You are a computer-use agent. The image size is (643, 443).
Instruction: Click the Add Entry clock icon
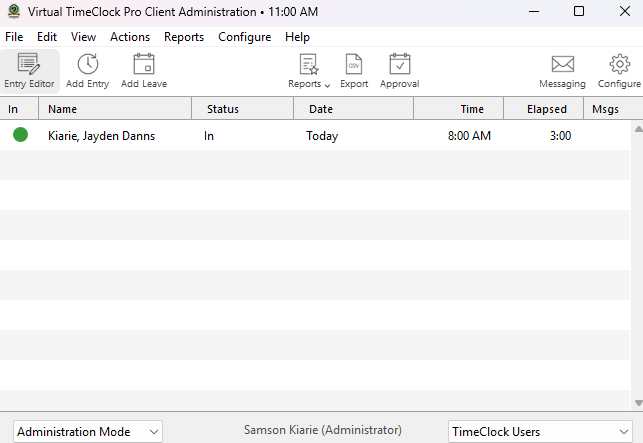click(88, 64)
